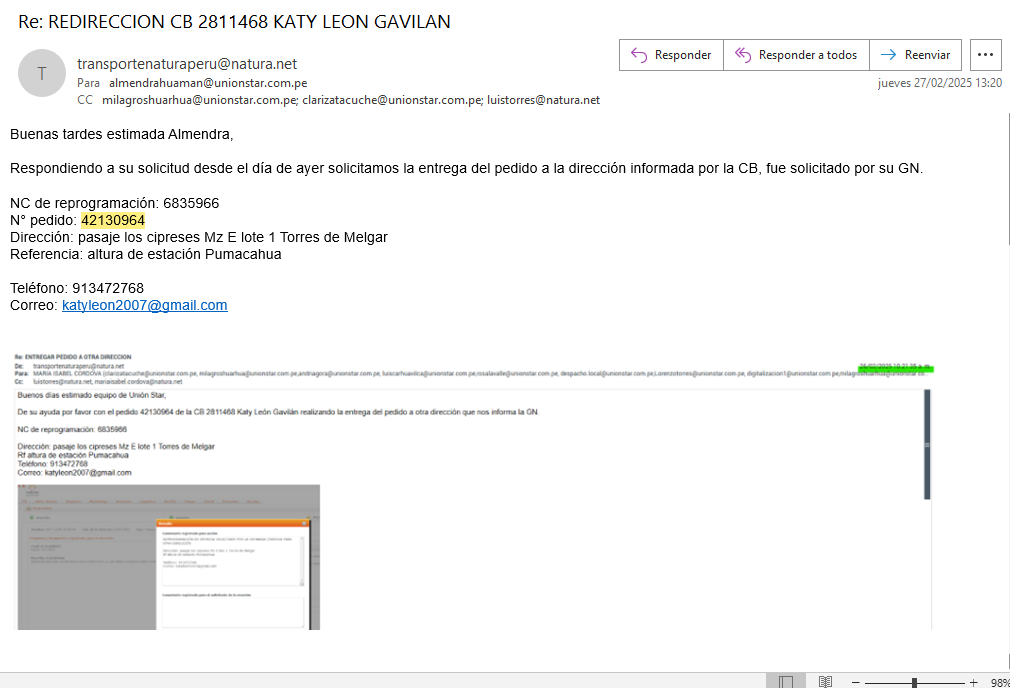This screenshot has width=1010, height=688.
Task: Click CC recipient milagroshuarhua@unionstar.com.pe
Action: (x=202, y=100)
